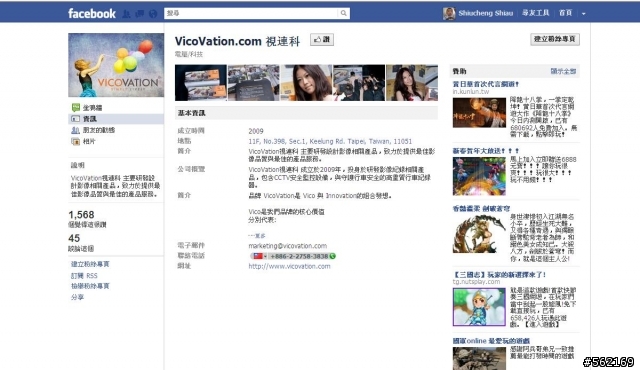
Task: Click the 2009 founding year value
Action: (256, 131)
